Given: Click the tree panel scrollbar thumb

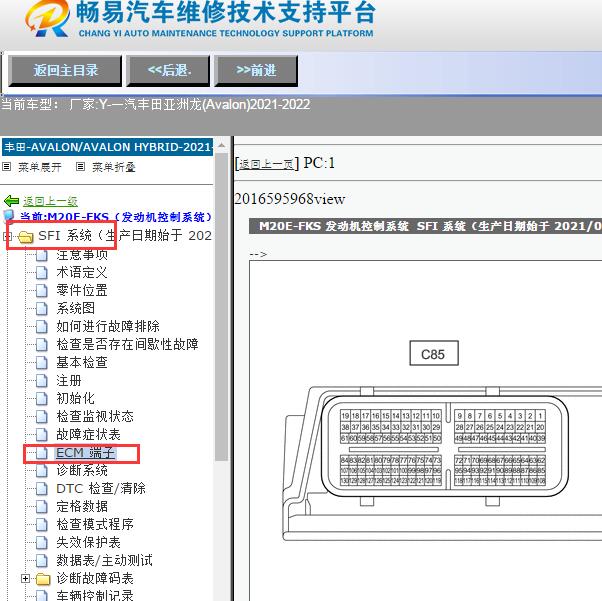Looking at the screenshot, I should coord(222,306).
